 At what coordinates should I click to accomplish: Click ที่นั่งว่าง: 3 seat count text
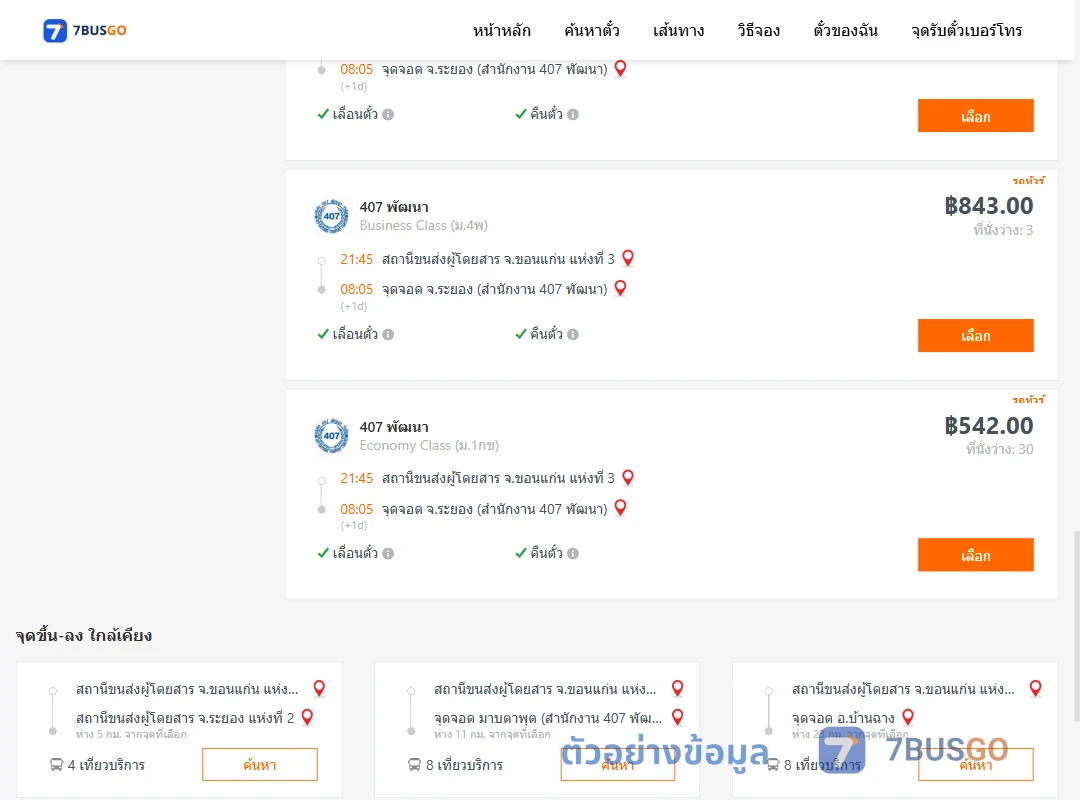coord(1003,230)
